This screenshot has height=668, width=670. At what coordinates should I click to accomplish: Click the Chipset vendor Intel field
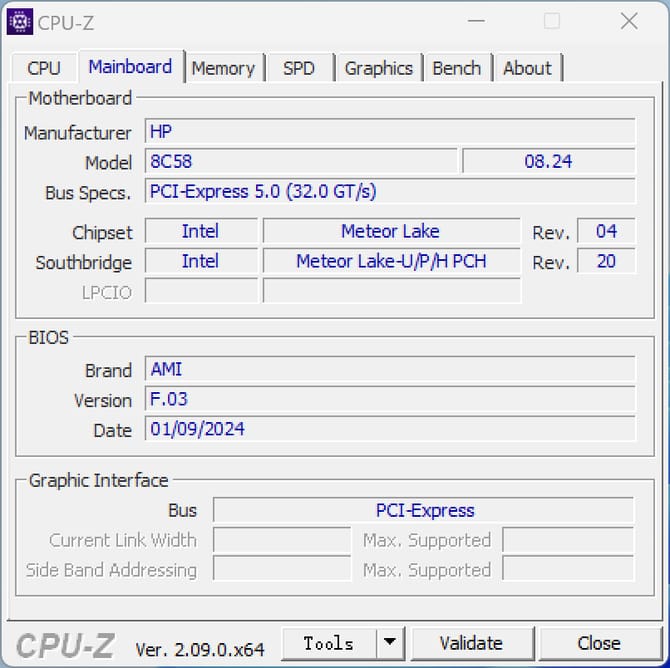[201, 231]
